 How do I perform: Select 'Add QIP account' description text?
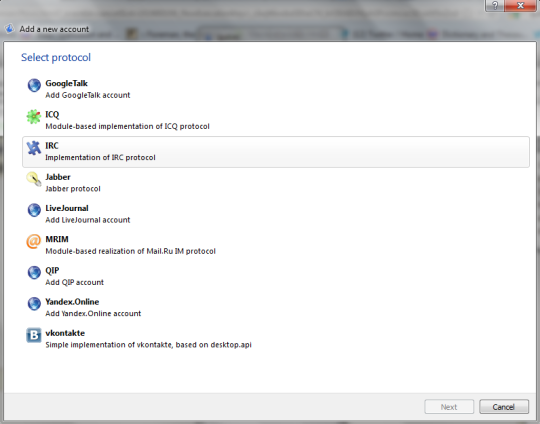tap(74, 282)
